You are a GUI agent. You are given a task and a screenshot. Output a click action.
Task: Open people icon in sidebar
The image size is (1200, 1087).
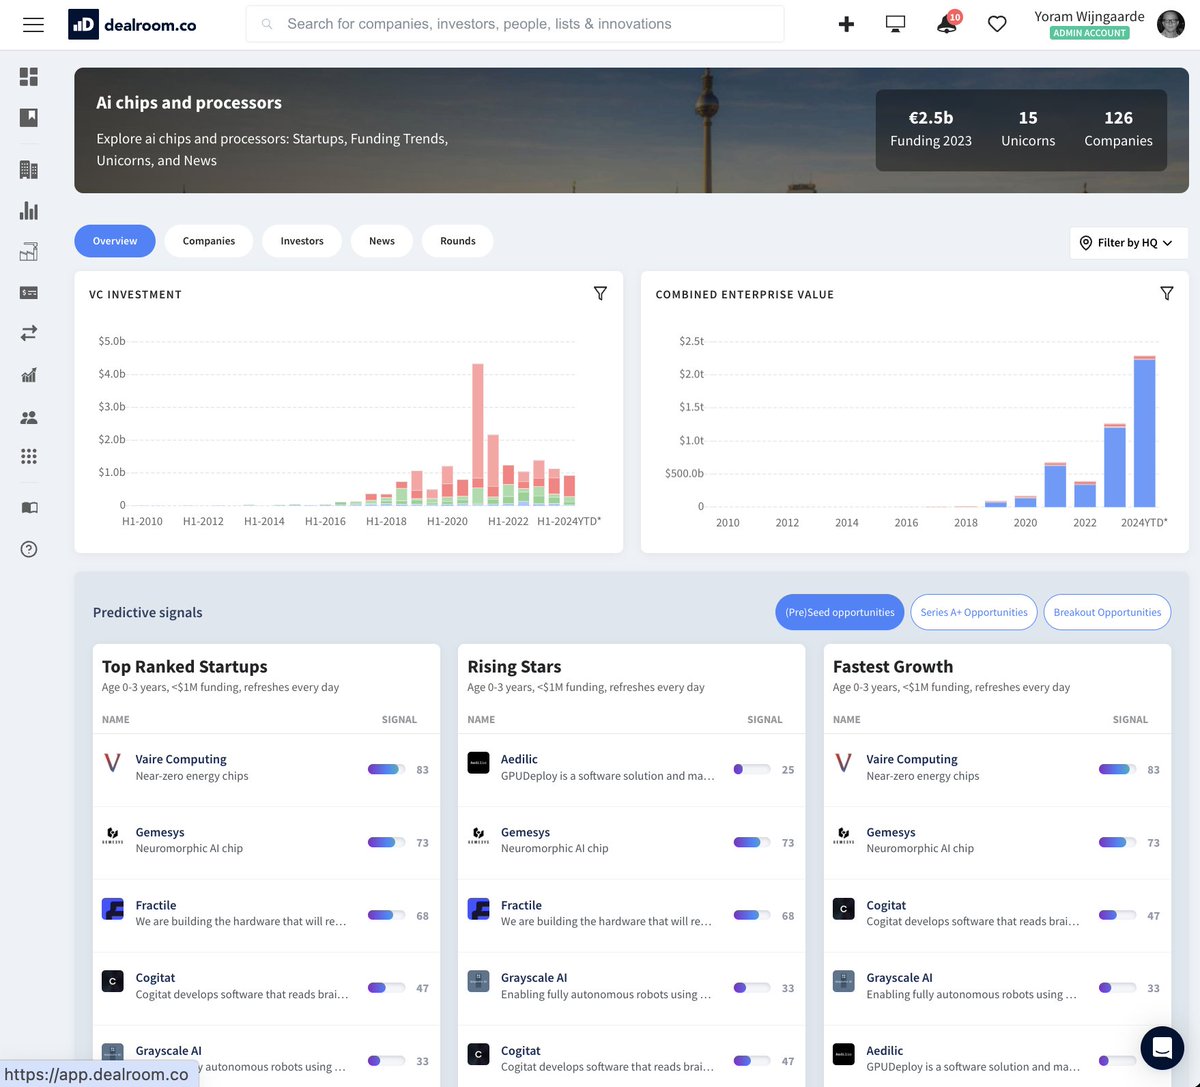[x=29, y=418]
